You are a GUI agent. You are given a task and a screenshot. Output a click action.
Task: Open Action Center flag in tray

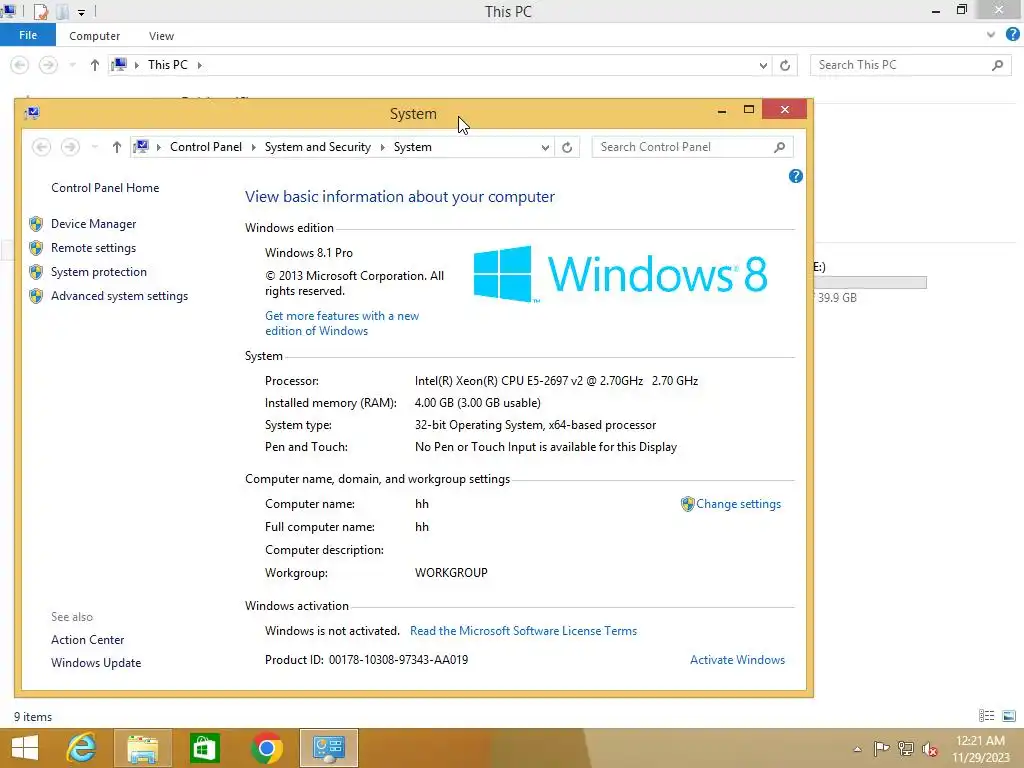tap(881, 748)
